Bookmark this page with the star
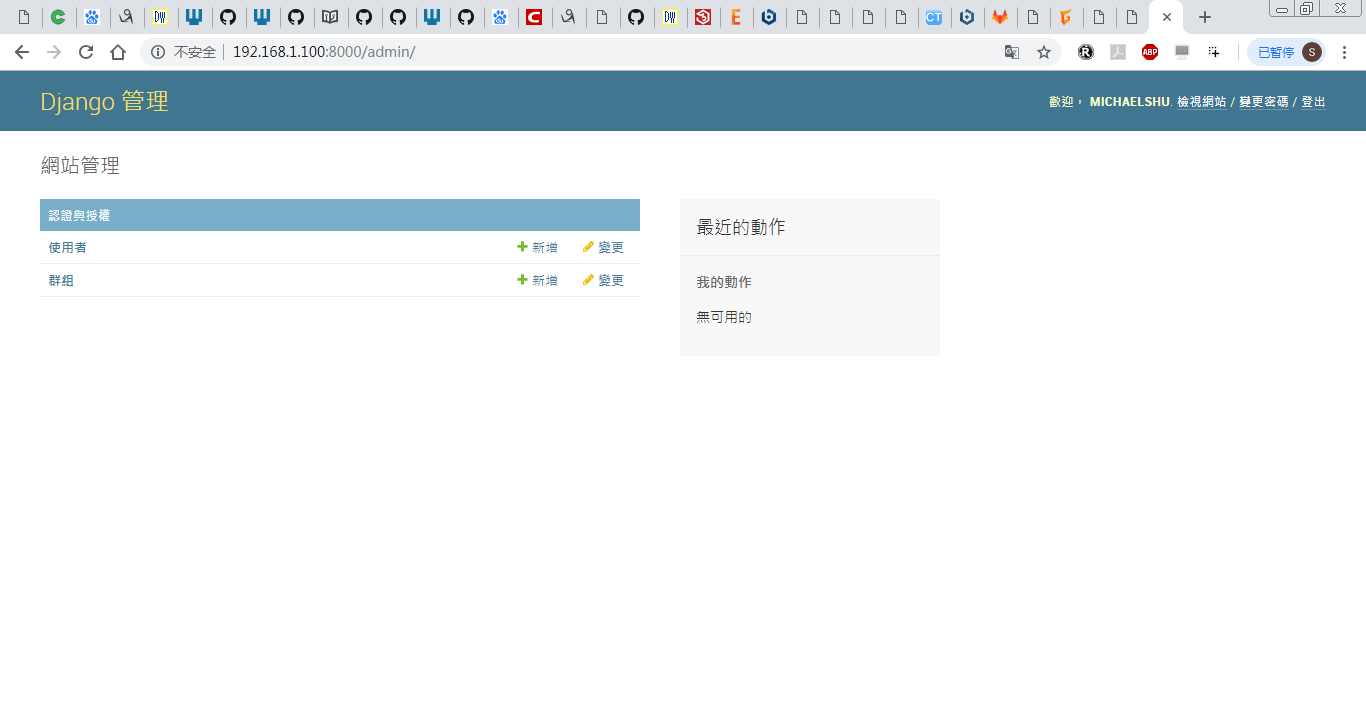 pyautogui.click(x=1044, y=52)
